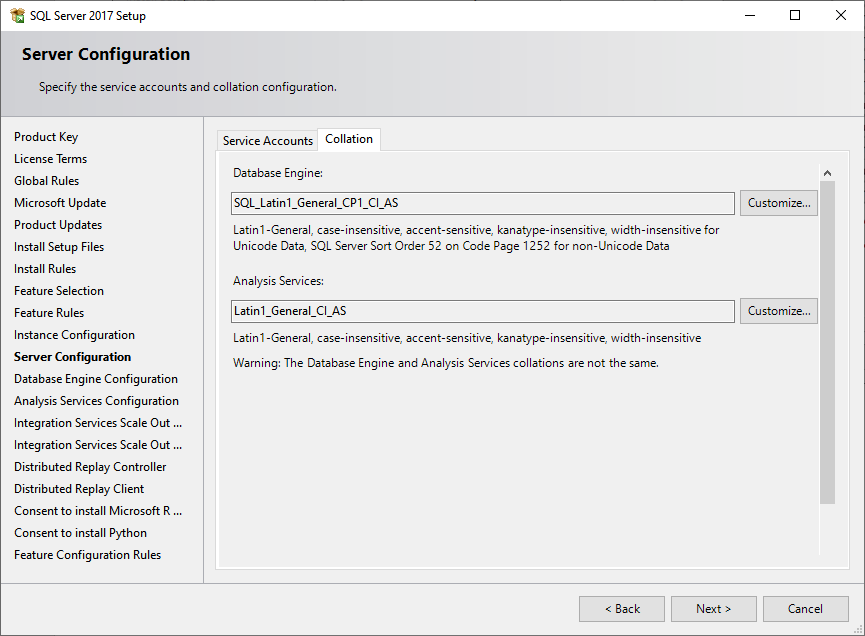Open the Feature Selection step
865x636 pixels.
pos(59,291)
